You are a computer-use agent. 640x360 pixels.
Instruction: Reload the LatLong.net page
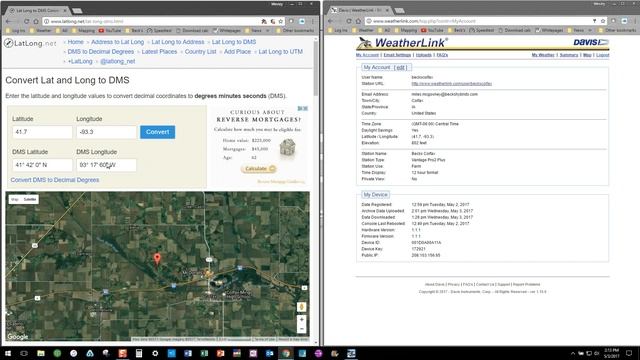pyautogui.click(x=27, y=21)
